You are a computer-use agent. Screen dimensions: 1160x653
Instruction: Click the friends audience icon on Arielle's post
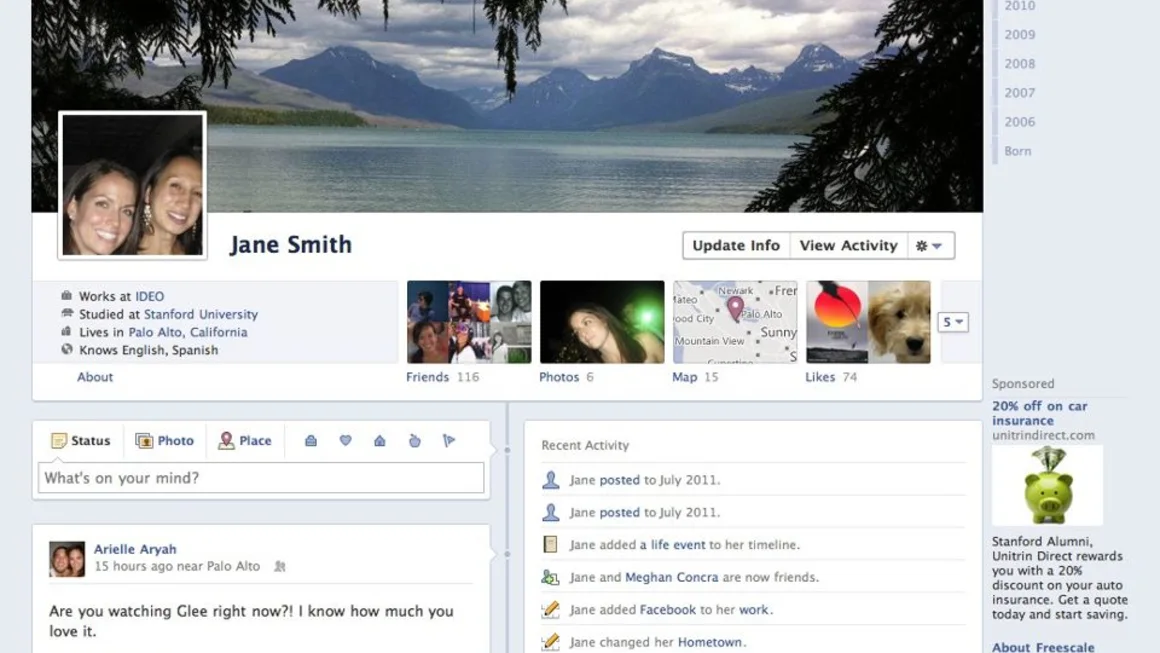point(280,566)
